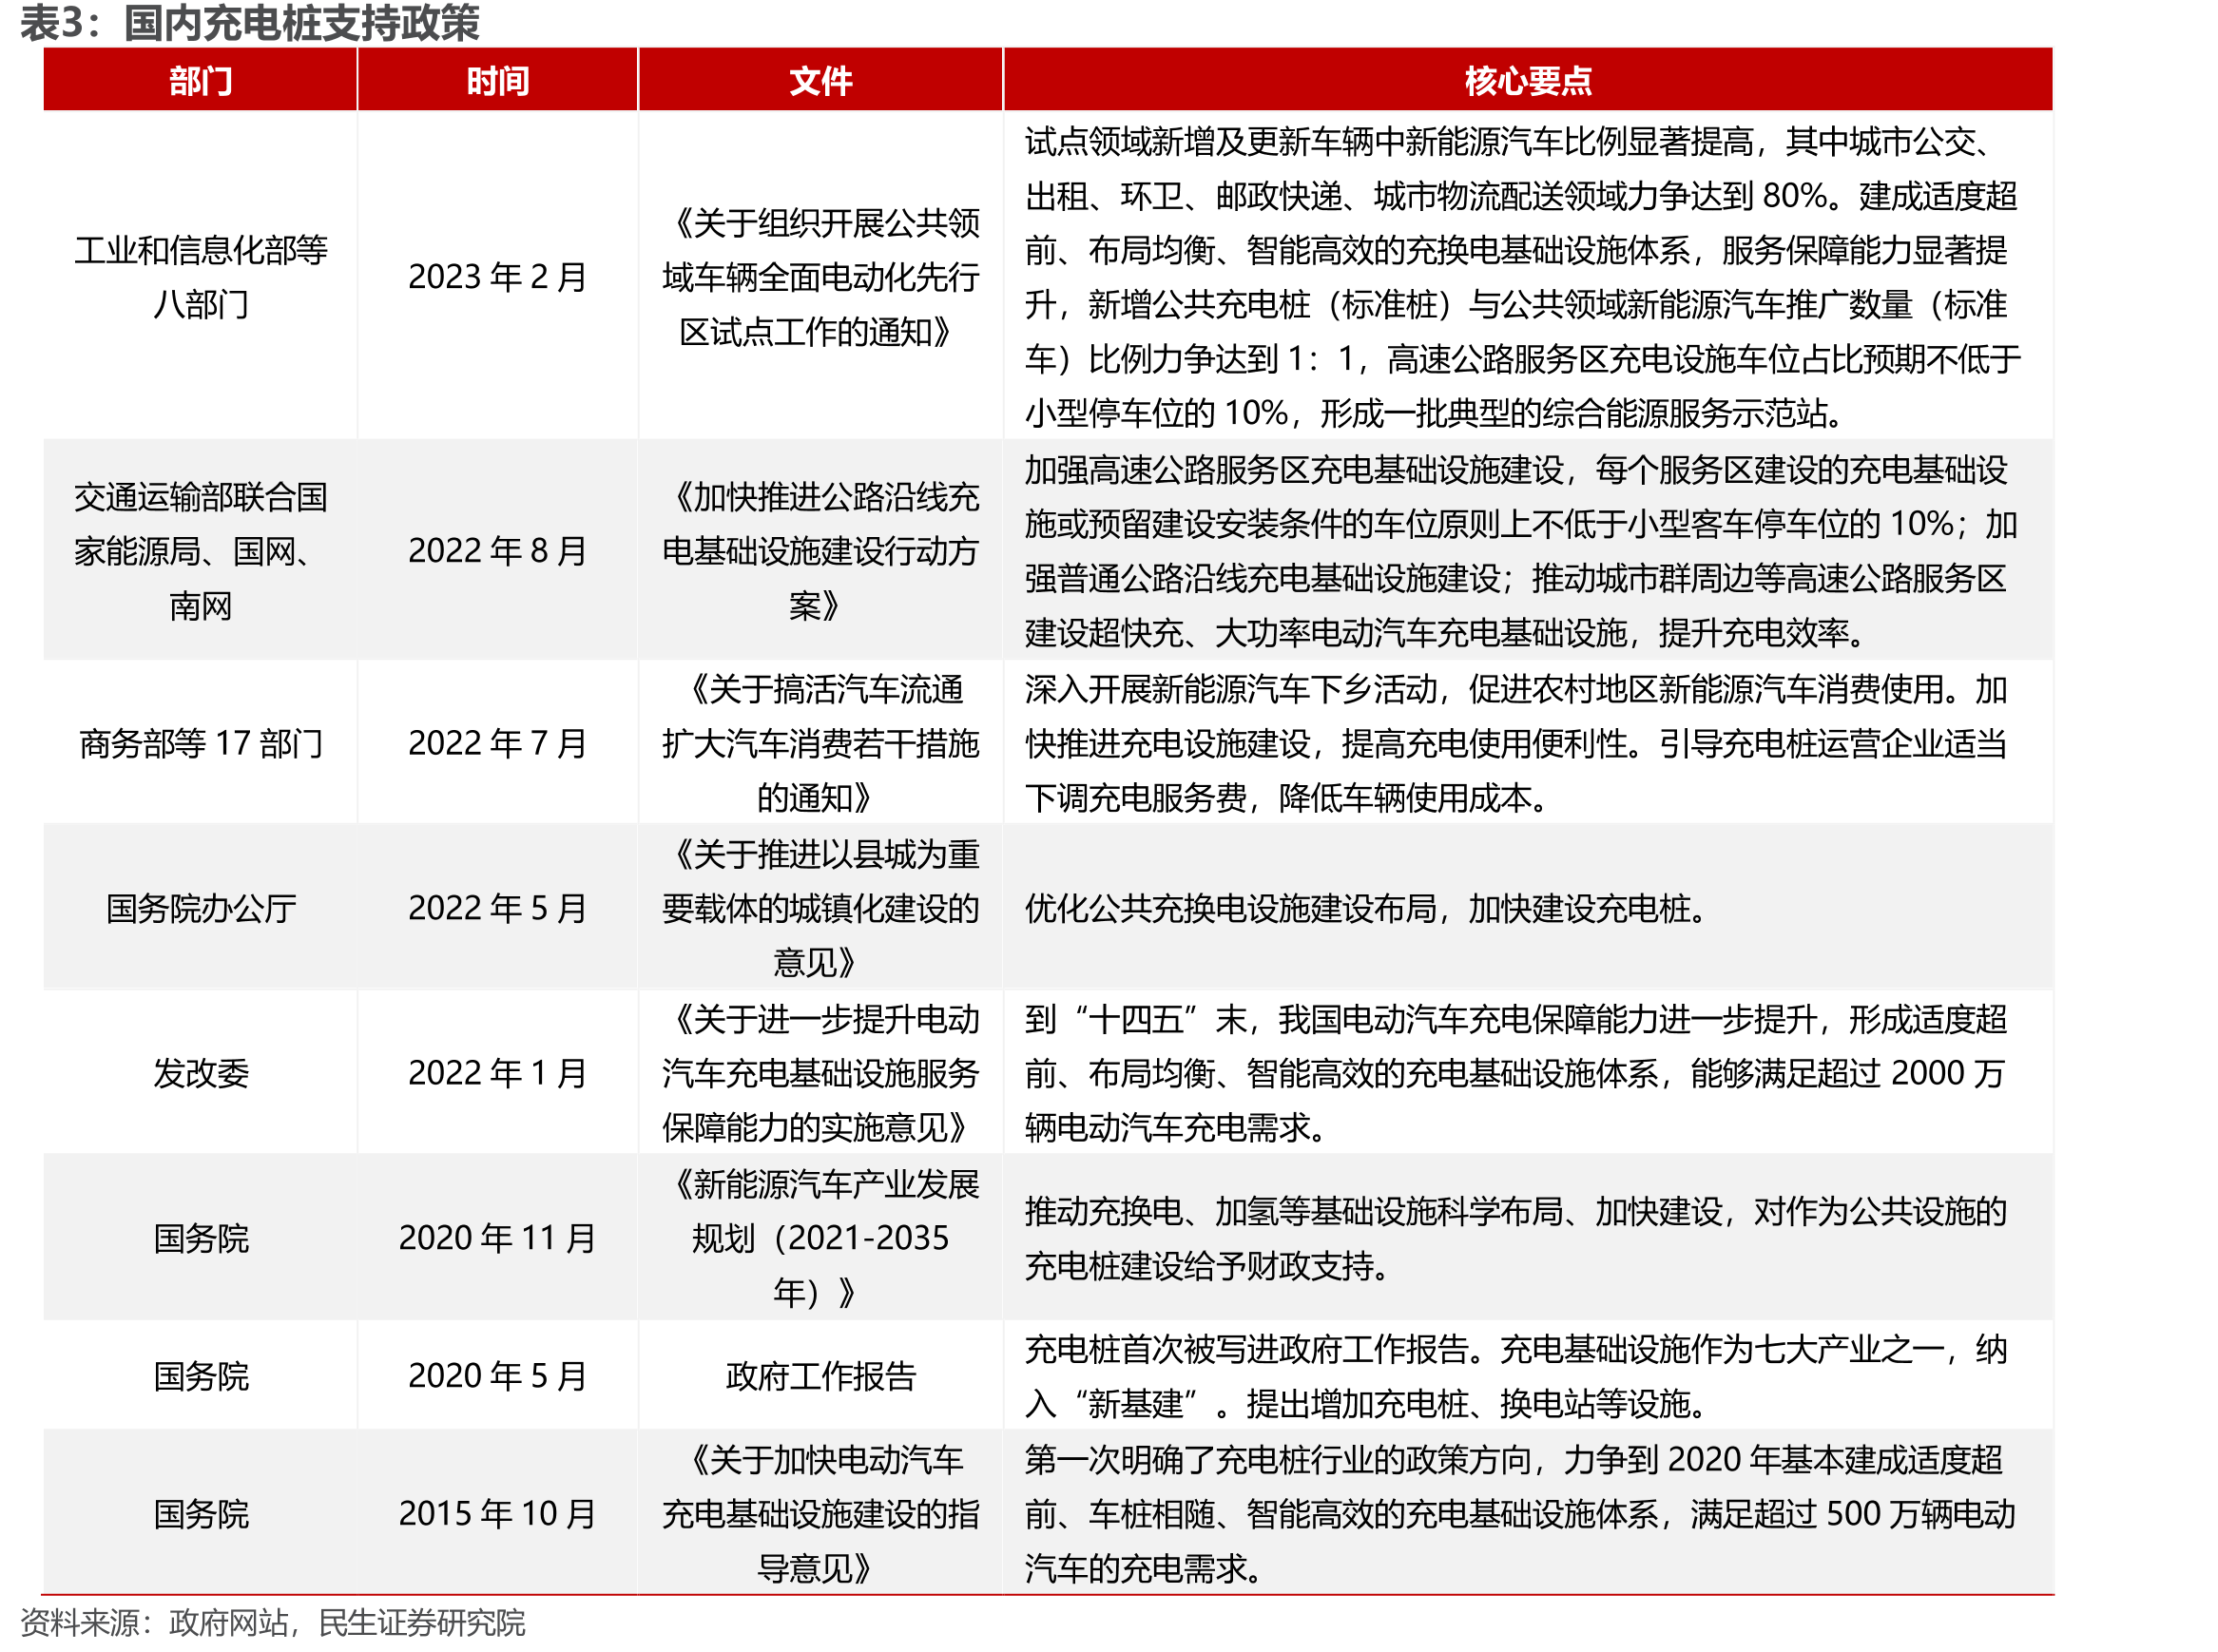
Task: Click the key-point text starting 第一次明确了充电桩行业的政策方向
Action: pyautogui.click(x=1520, y=1514)
